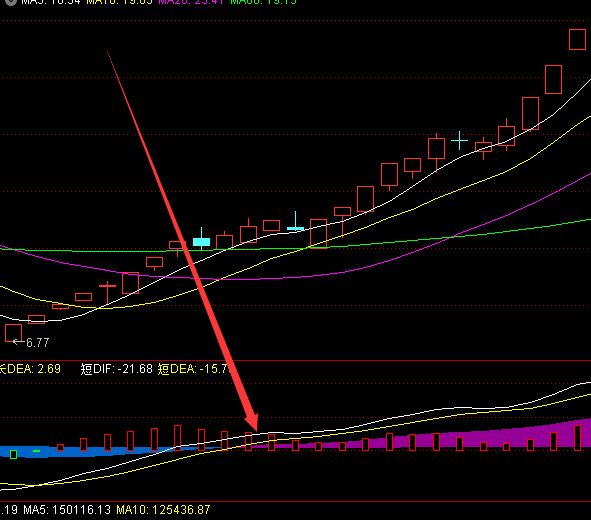Click the red arrowhead tip above MACD
This screenshot has height=520, width=591.
tap(256, 428)
